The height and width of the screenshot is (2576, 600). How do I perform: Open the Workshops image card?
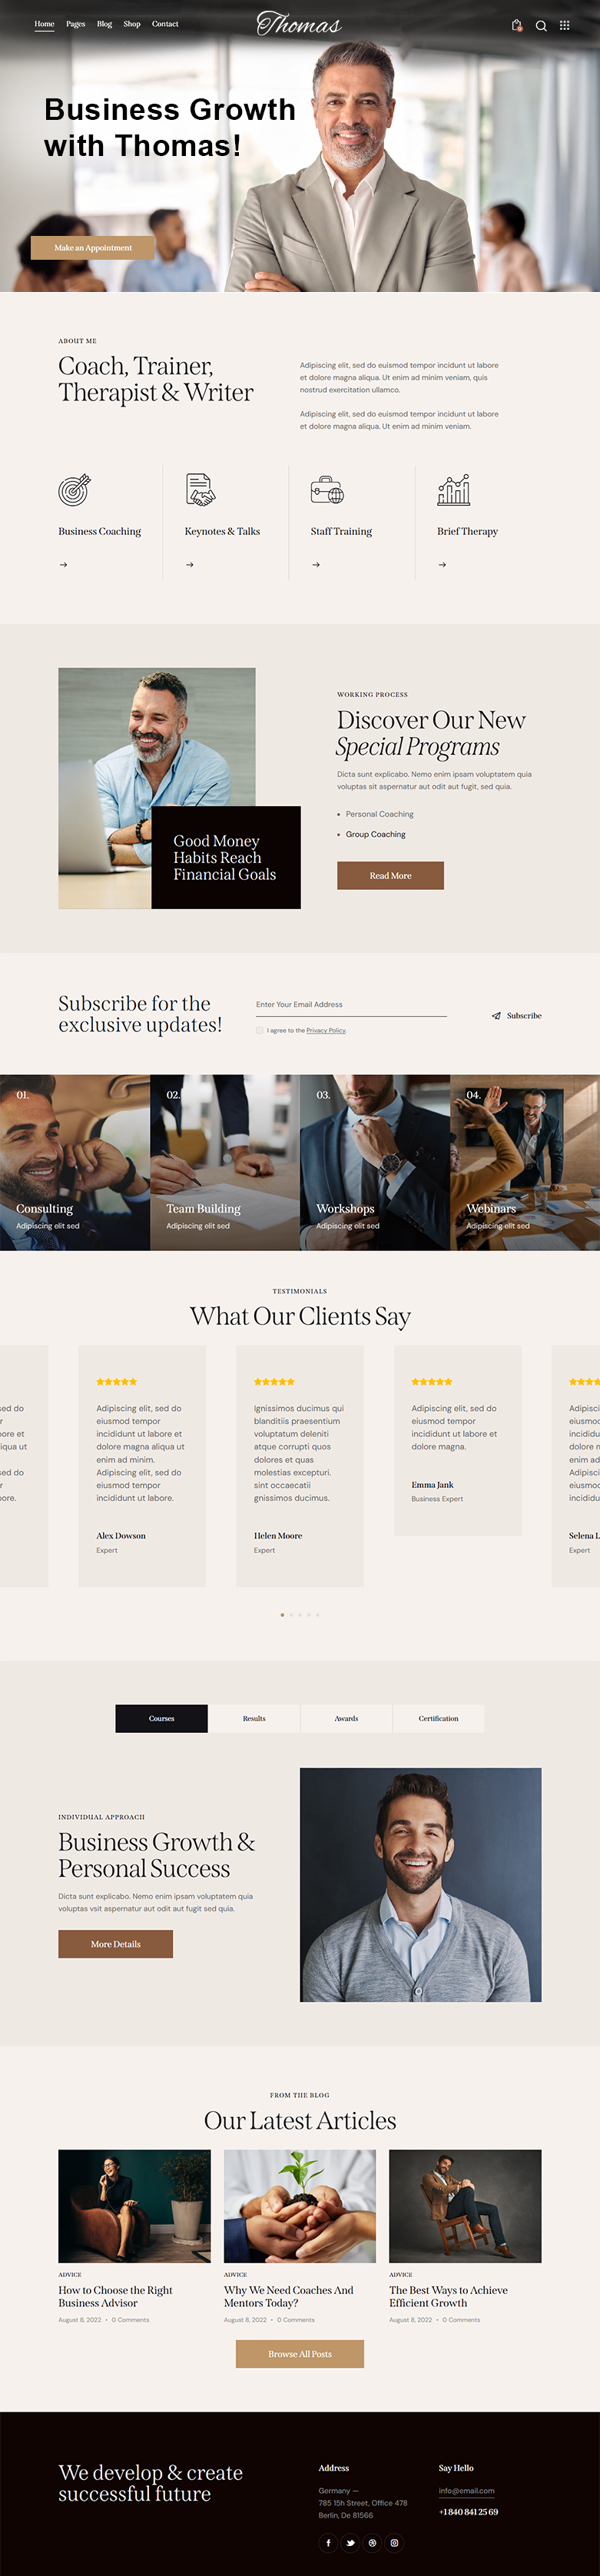click(x=375, y=1162)
